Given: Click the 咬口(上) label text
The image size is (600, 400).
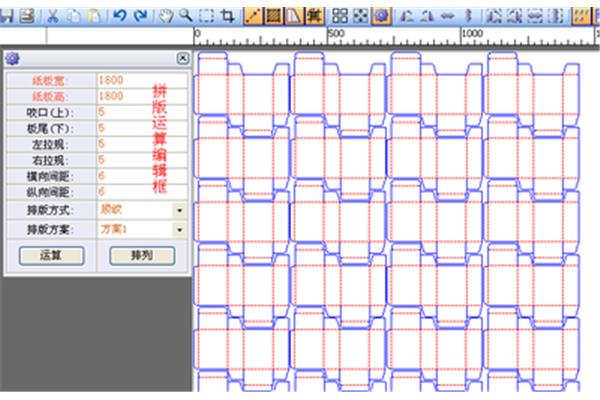Looking at the screenshot, I should pos(50,113).
